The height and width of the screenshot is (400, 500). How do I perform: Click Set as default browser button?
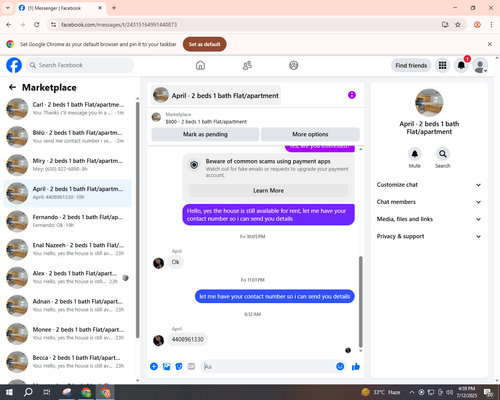[205, 44]
